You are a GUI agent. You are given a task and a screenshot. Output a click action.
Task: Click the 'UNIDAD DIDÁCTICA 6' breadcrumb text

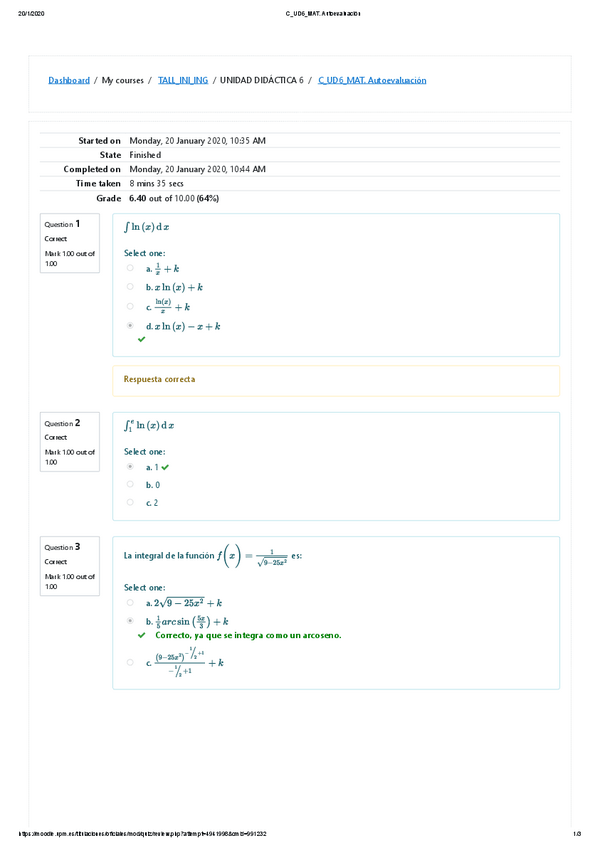(x=262, y=80)
